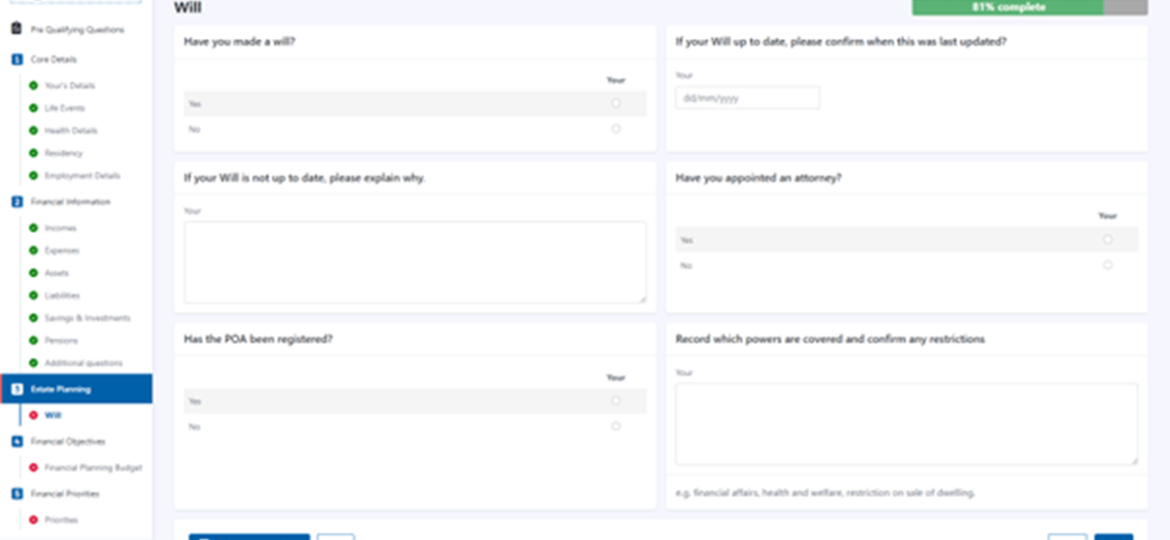Go to Savings & Investments page
The width and height of the screenshot is (1170, 540).
tap(87, 318)
